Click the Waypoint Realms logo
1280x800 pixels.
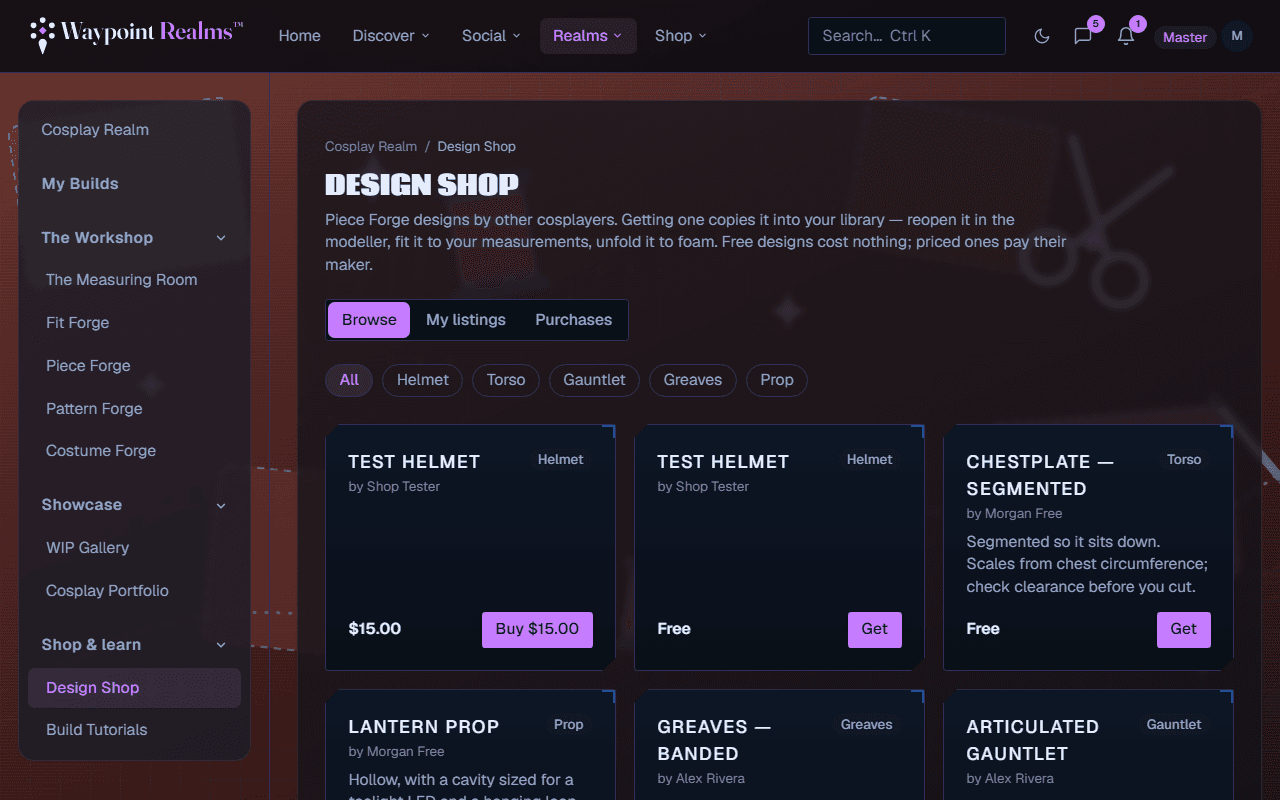pyautogui.click(x=136, y=35)
